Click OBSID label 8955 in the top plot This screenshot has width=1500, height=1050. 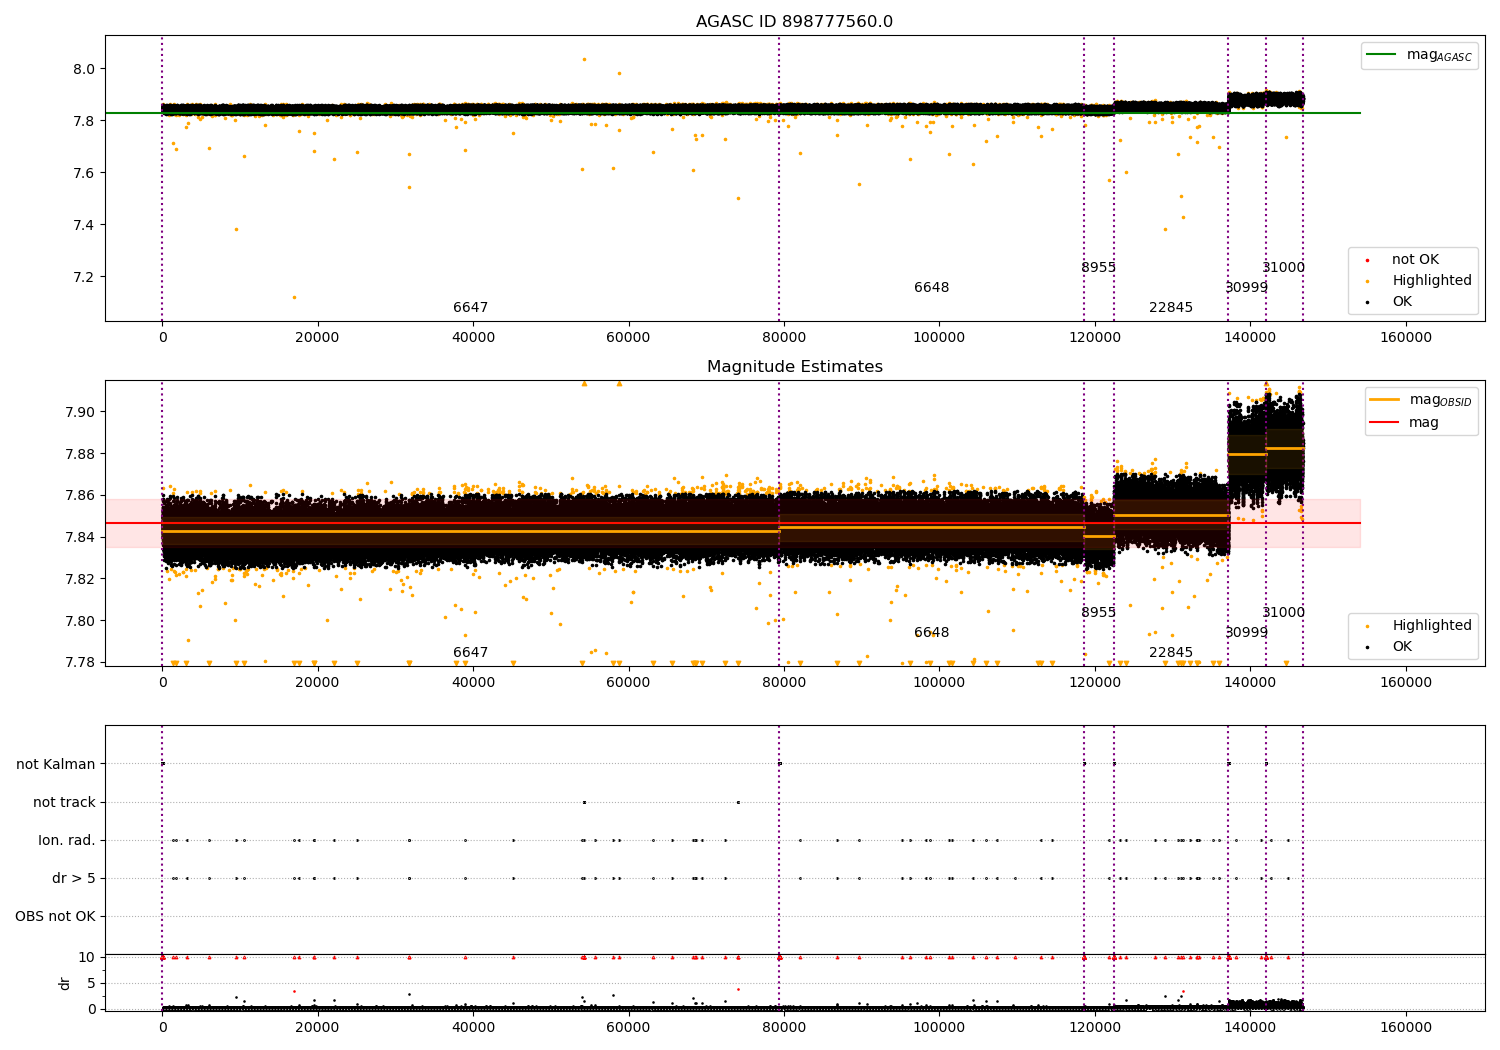1098,268
